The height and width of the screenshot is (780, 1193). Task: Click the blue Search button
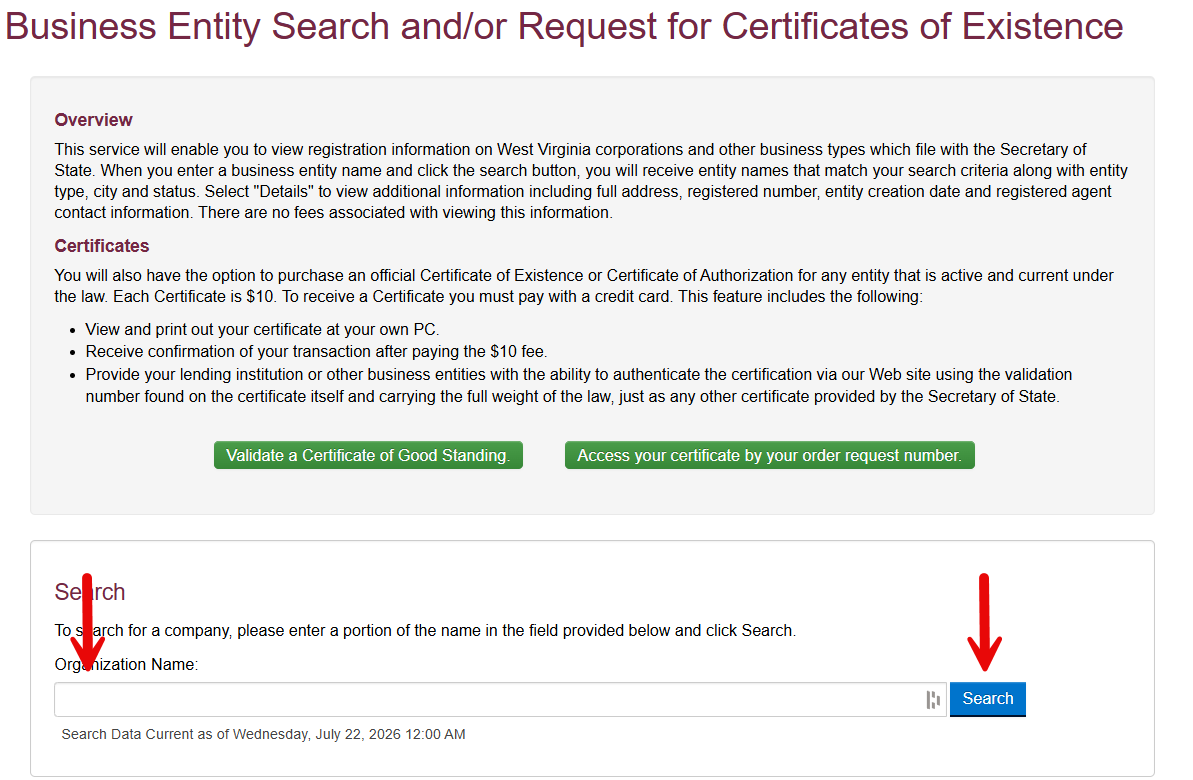point(988,699)
